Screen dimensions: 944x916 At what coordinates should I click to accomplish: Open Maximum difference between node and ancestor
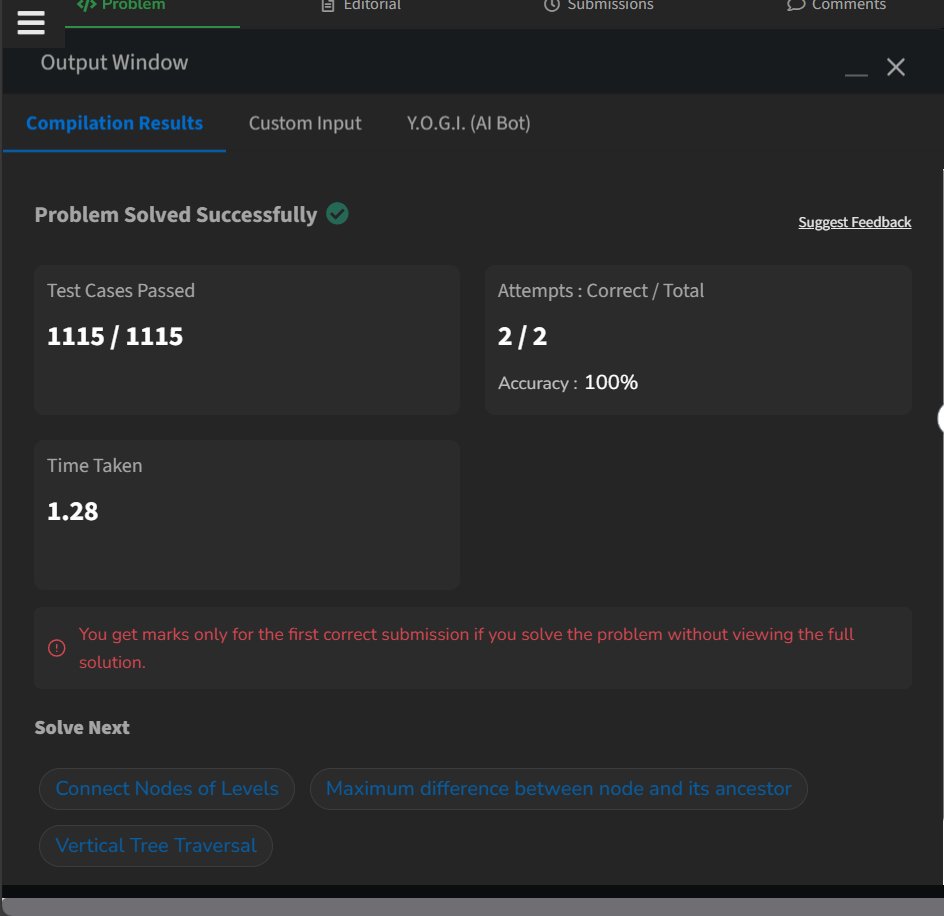click(x=558, y=788)
